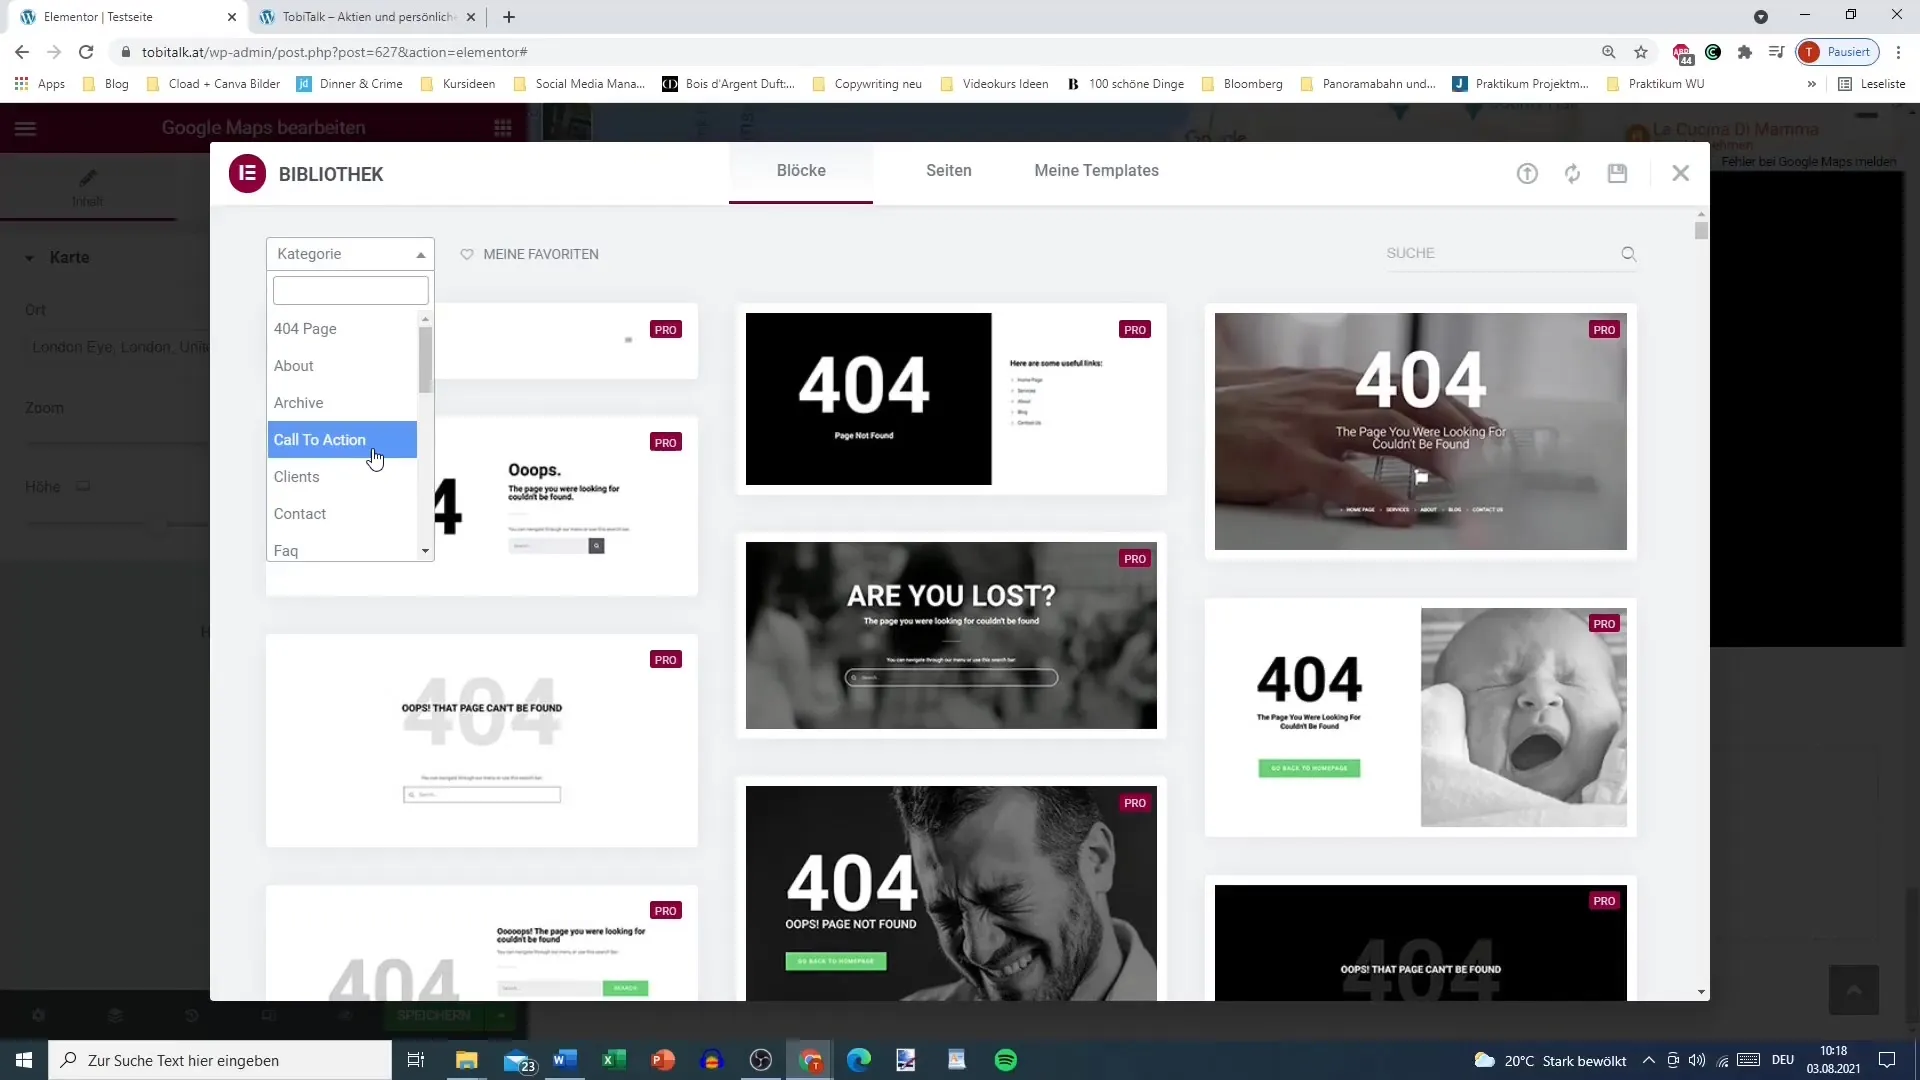Switch to the Blöcke tab
This screenshot has width=1920, height=1080.
click(801, 171)
